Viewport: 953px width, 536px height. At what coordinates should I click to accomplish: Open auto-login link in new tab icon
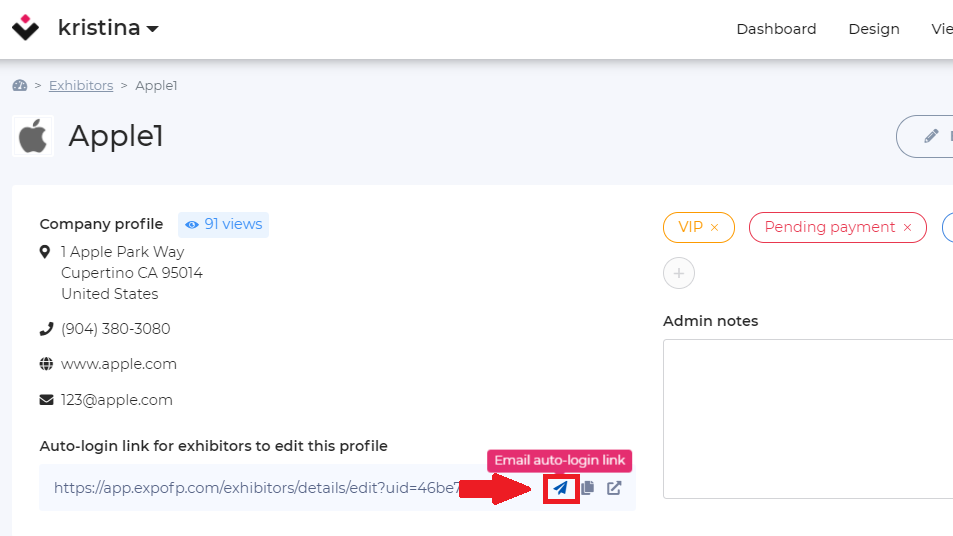614,488
